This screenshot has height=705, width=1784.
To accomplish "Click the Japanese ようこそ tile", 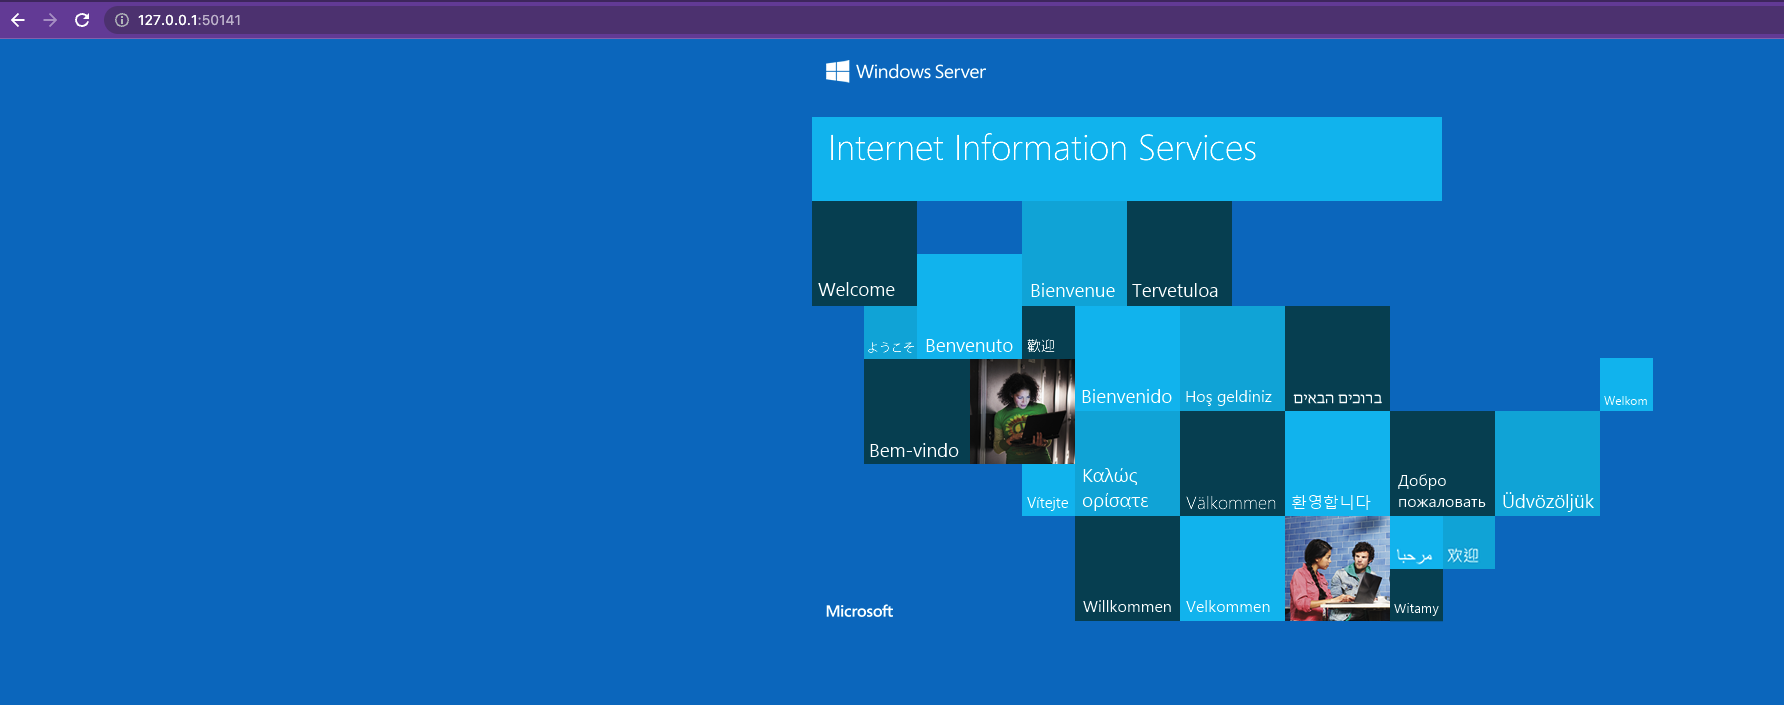I will click(890, 333).
